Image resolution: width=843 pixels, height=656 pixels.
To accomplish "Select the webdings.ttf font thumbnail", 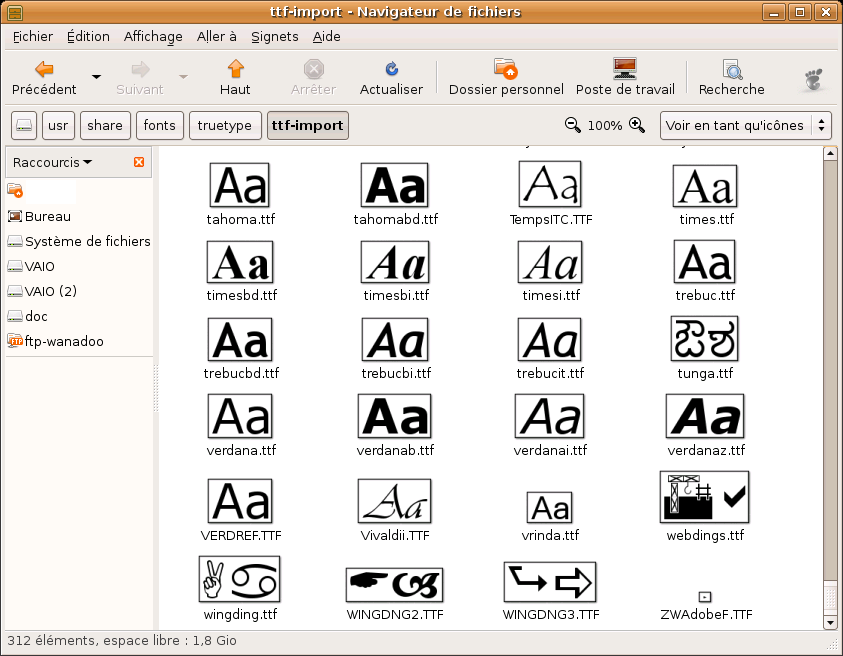I will (x=704, y=497).
